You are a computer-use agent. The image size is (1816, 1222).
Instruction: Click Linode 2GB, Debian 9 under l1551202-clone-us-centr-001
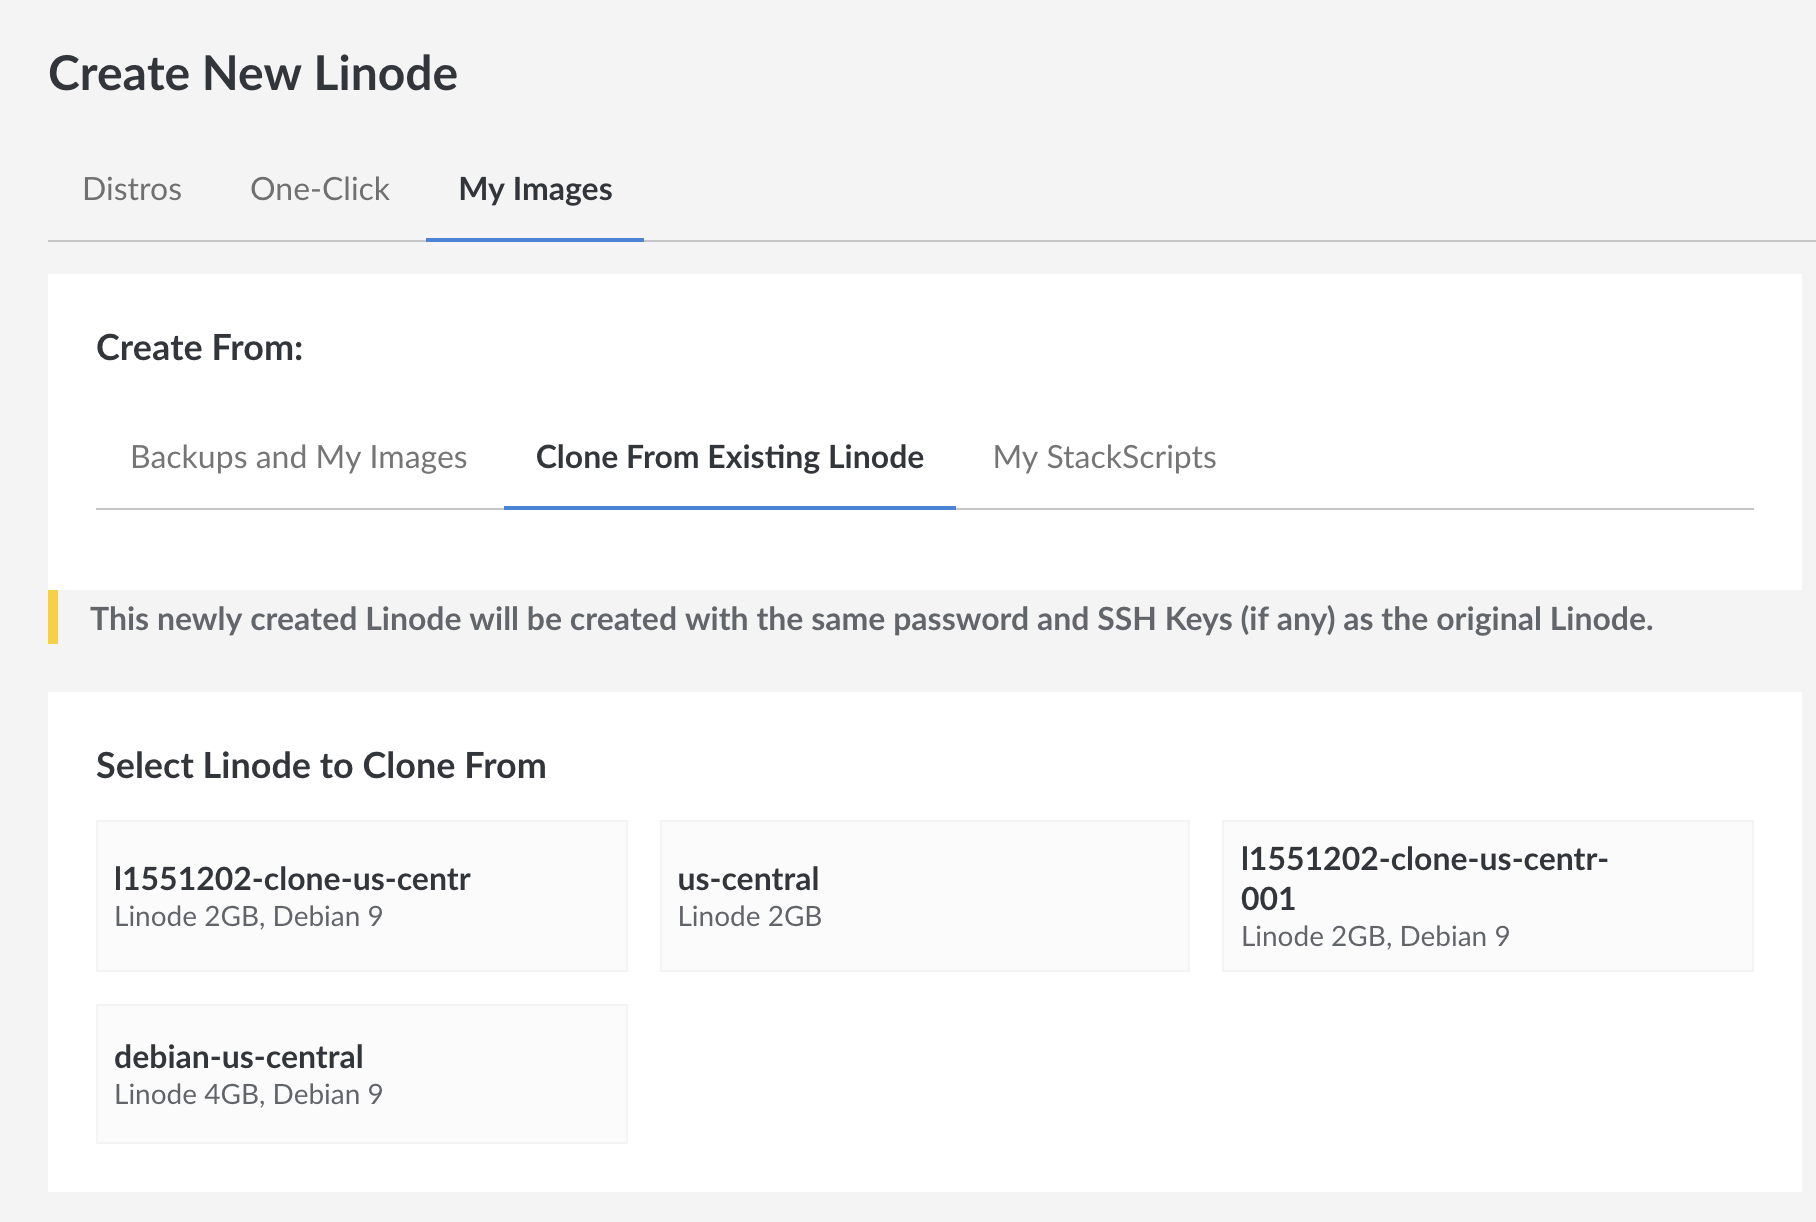(1375, 937)
